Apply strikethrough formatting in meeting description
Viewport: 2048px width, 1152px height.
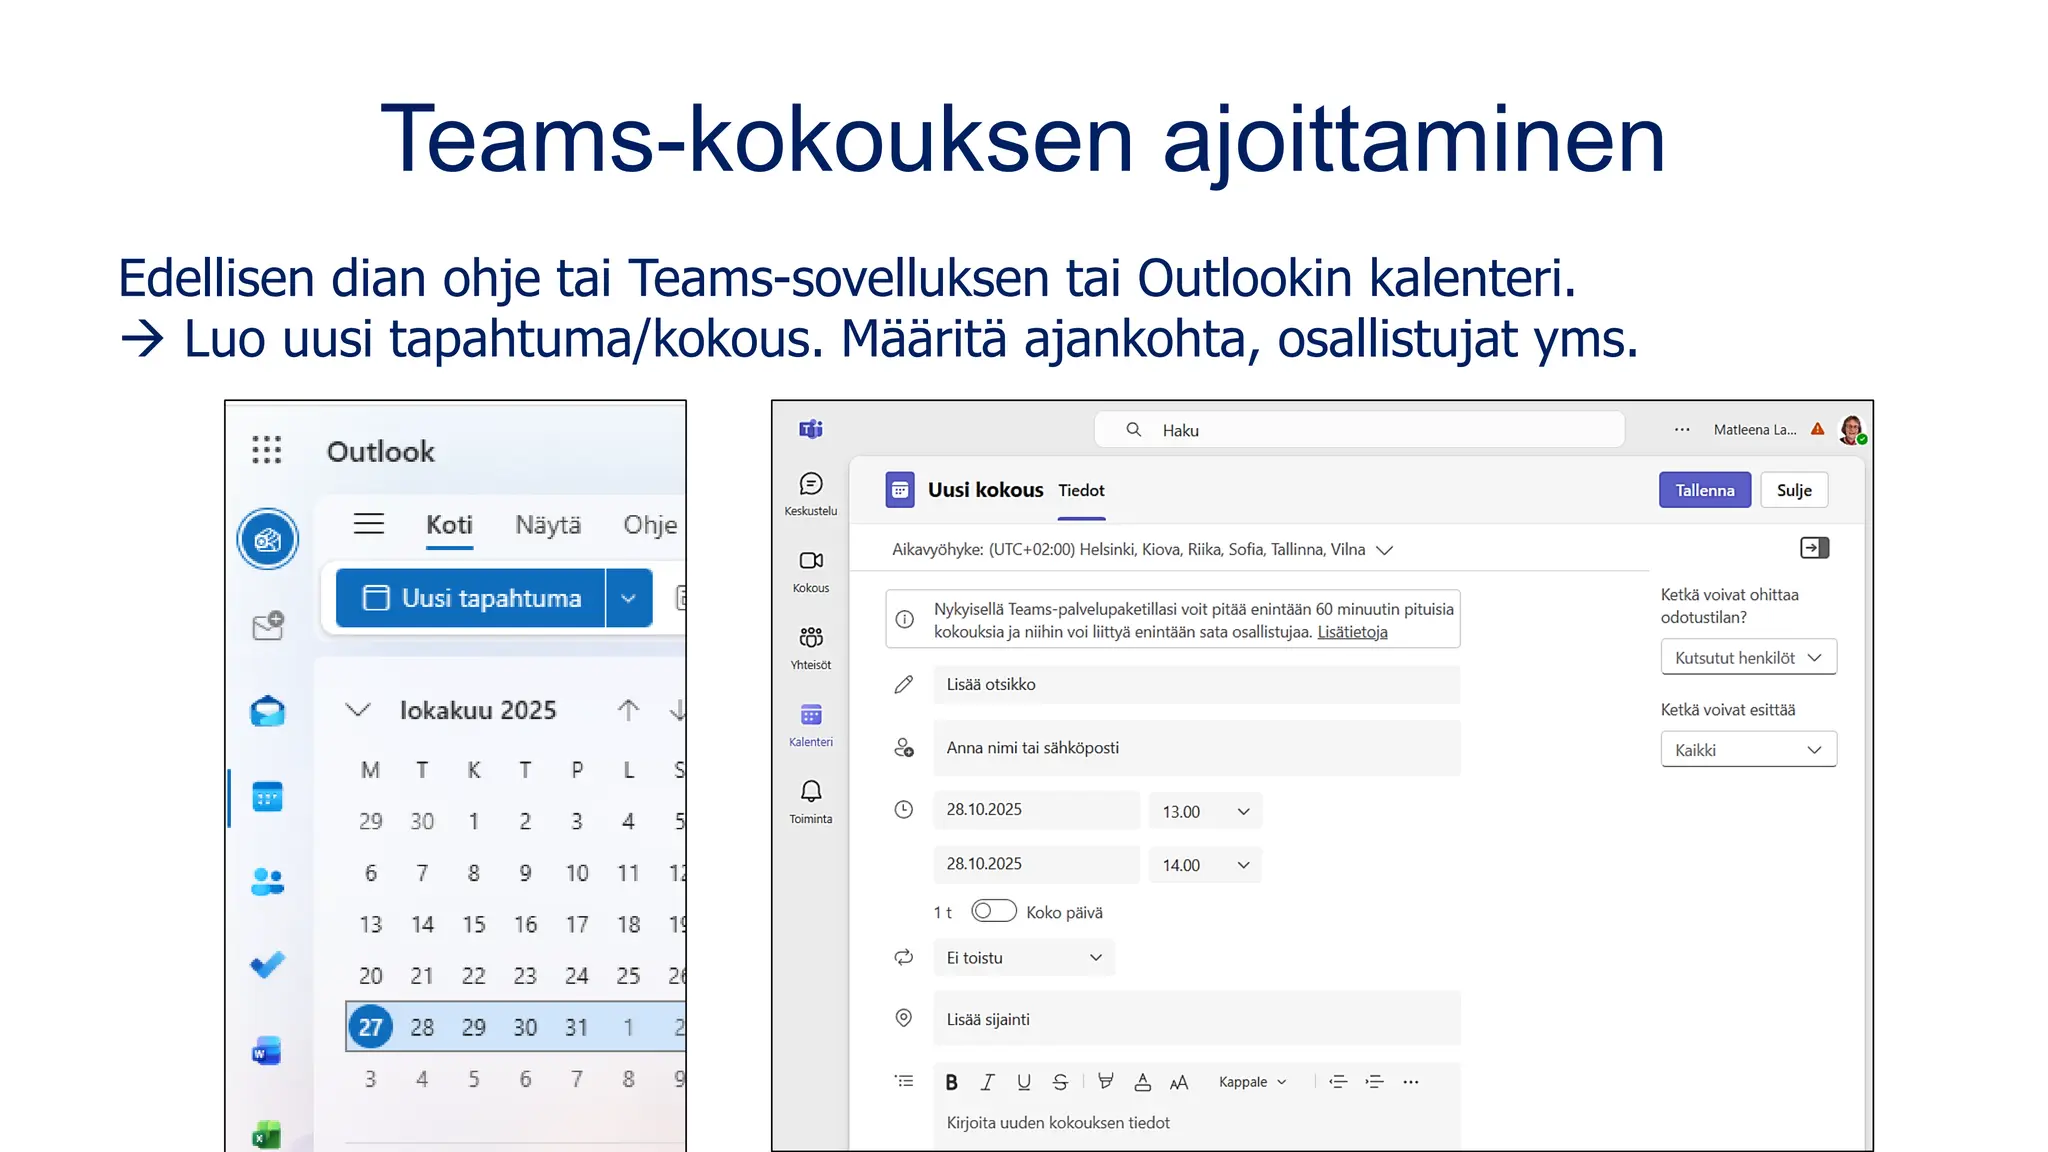pos(1060,1082)
